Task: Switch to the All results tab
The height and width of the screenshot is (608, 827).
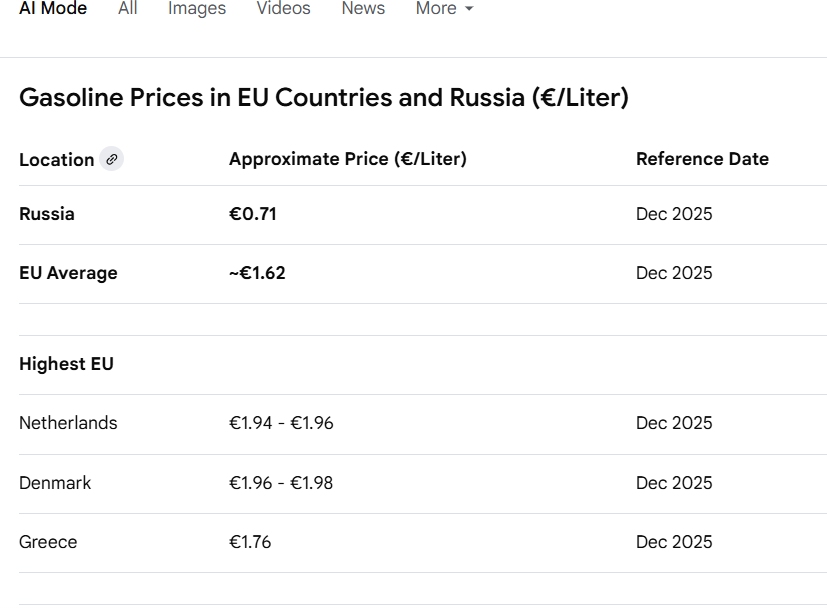Action: point(127,9)
